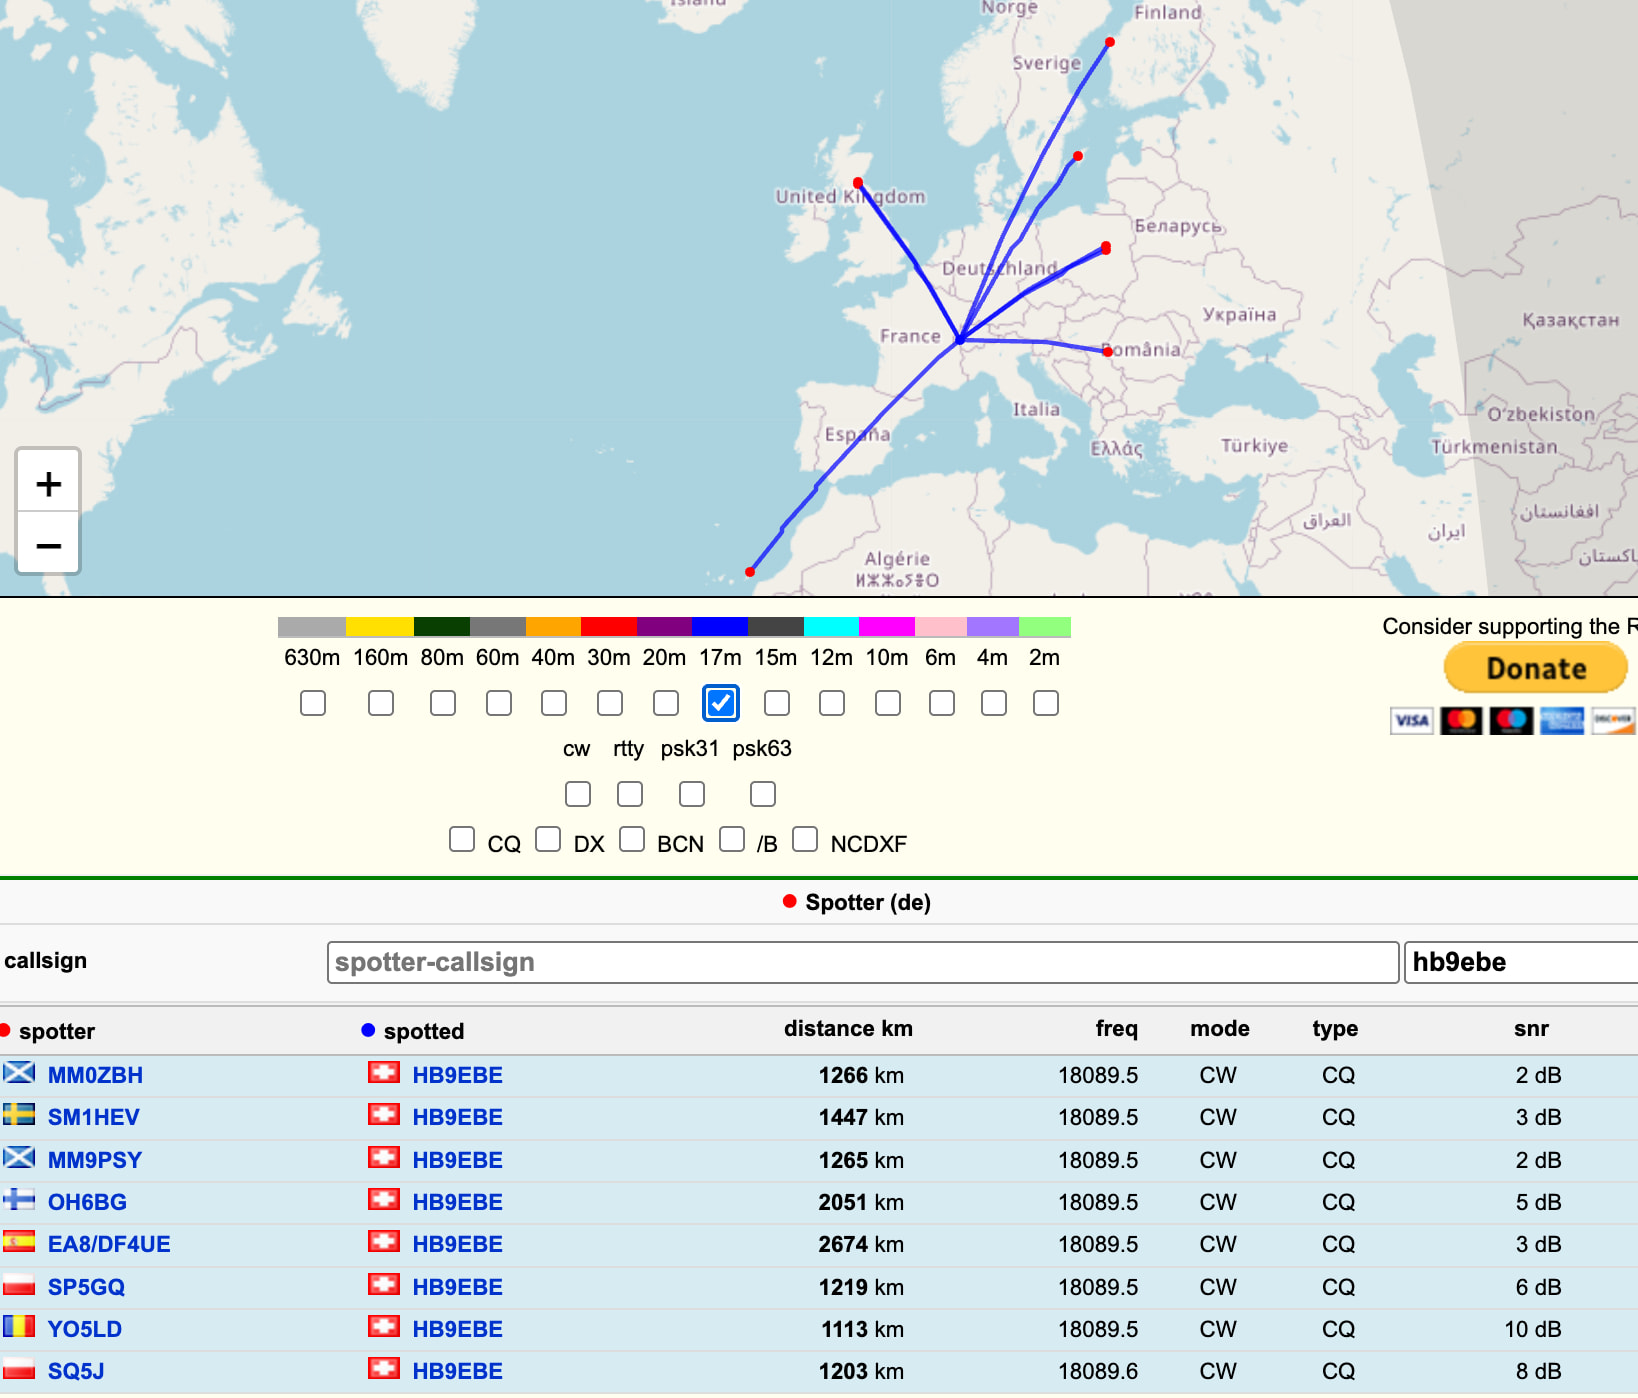Open HB9EBE link in the first row
The height and width of the screenshot is (1398, 1638).
457,1075
